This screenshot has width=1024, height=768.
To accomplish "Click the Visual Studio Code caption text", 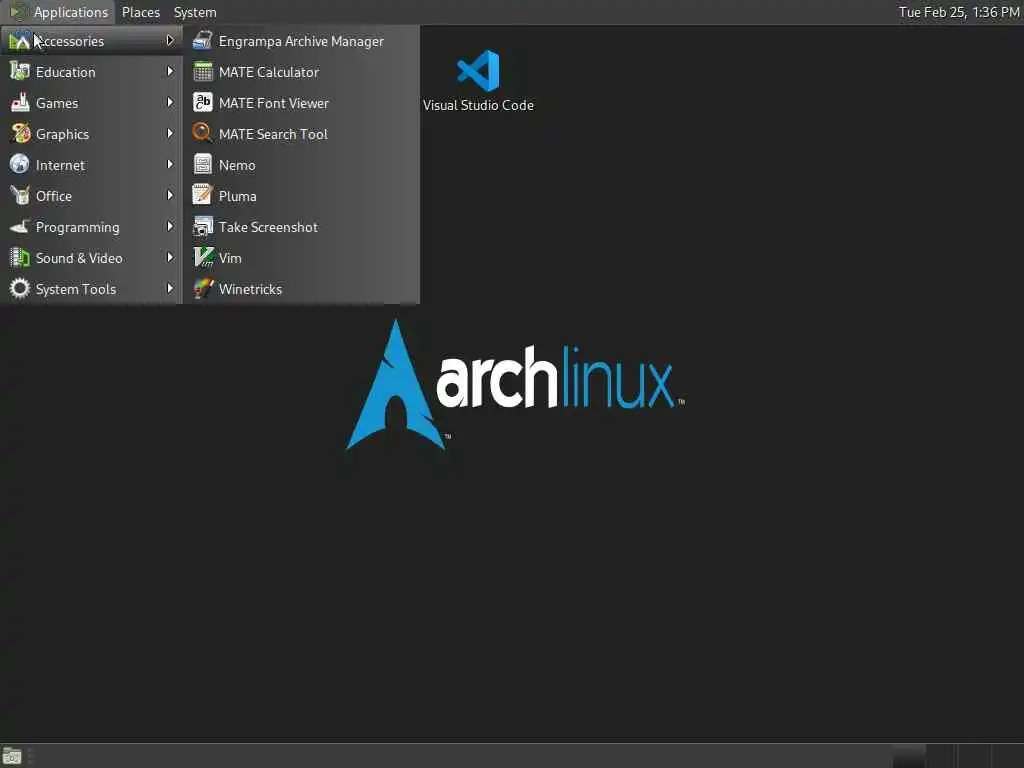I will point(478,105).
